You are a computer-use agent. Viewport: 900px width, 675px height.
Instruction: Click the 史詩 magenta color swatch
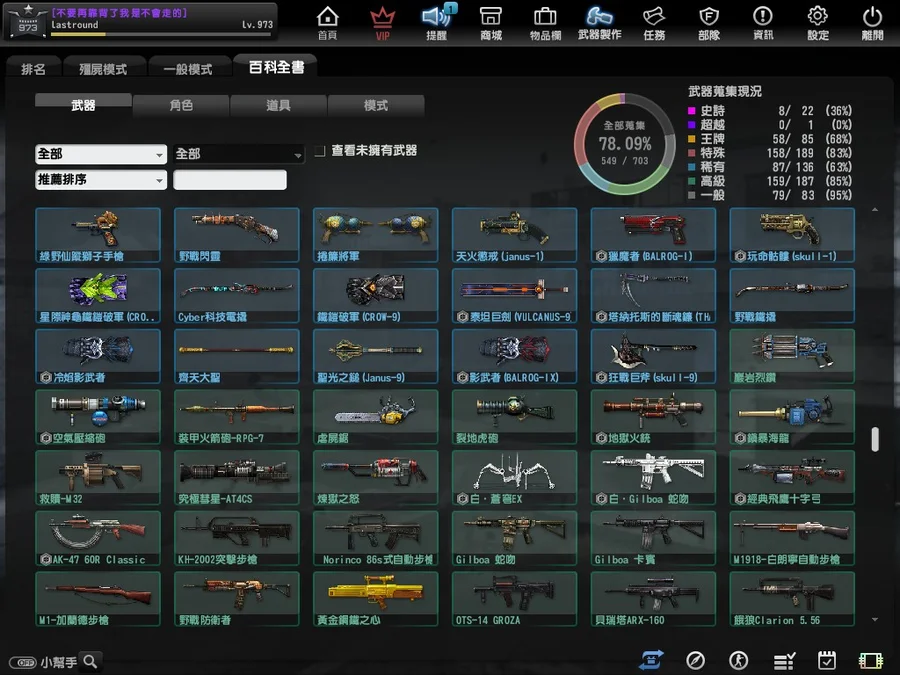tap(692, 111)
